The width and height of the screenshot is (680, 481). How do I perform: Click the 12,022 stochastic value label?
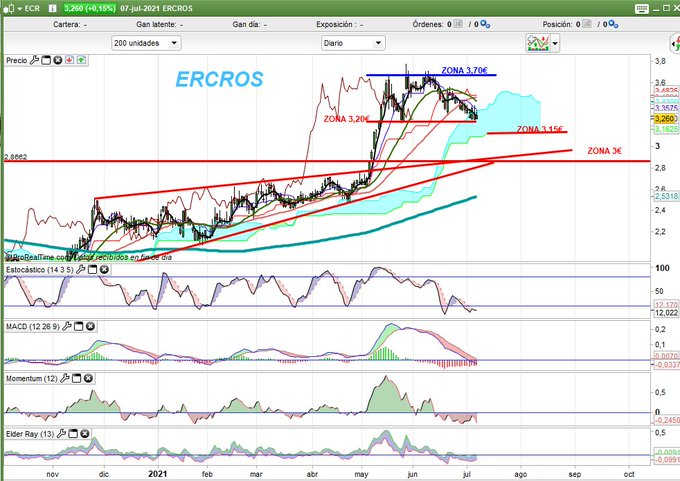point(666,312)
